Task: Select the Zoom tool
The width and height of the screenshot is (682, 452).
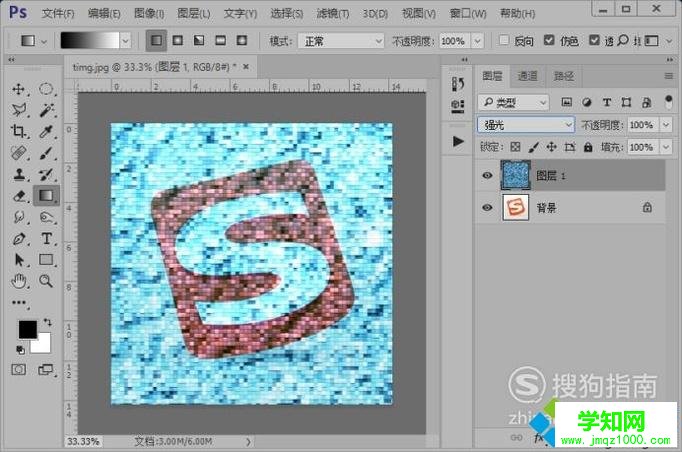Action: pos(46,281)
